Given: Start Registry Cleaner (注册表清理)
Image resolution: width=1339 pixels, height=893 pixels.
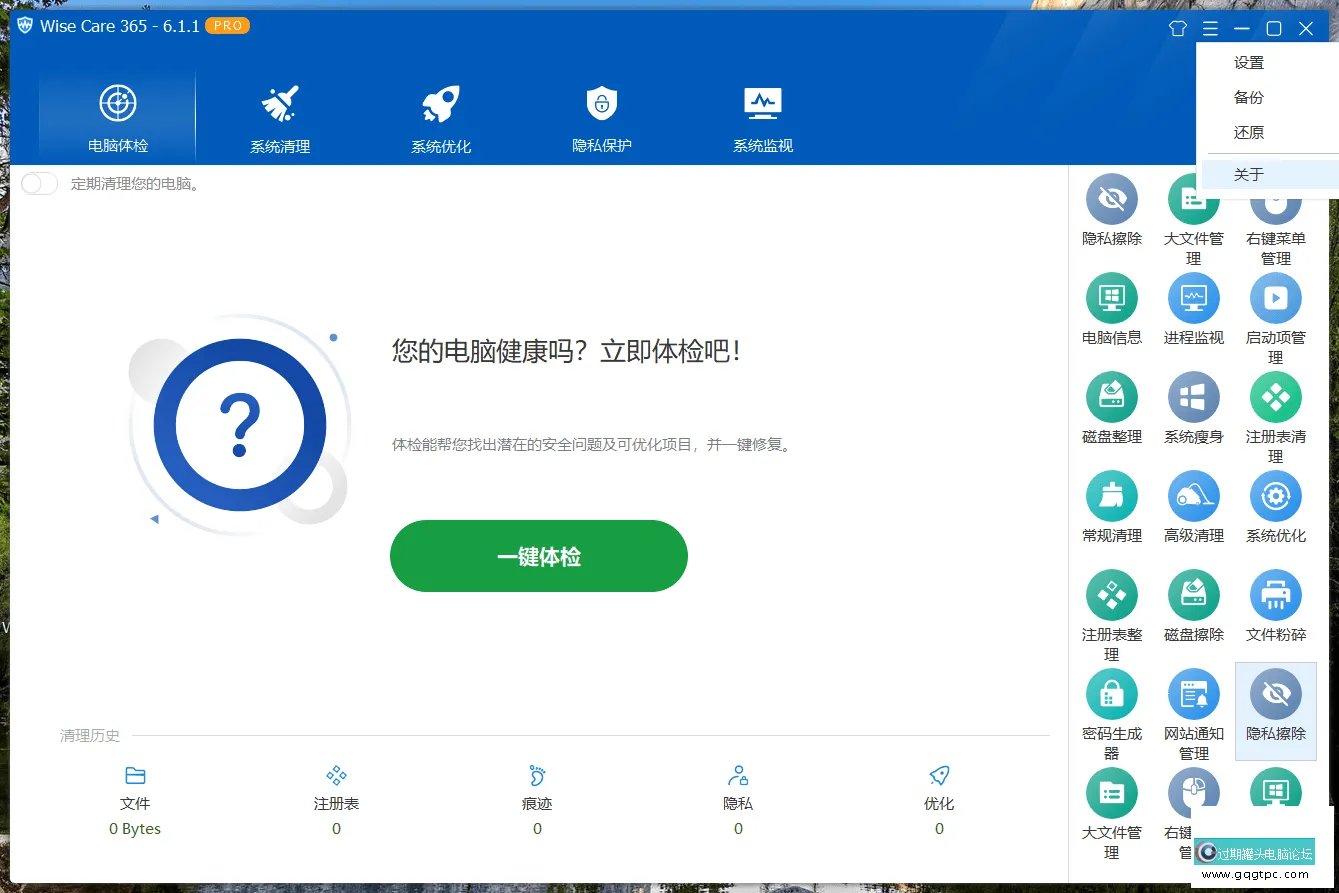Looking at the screenshot, I should pos(1276,397).
